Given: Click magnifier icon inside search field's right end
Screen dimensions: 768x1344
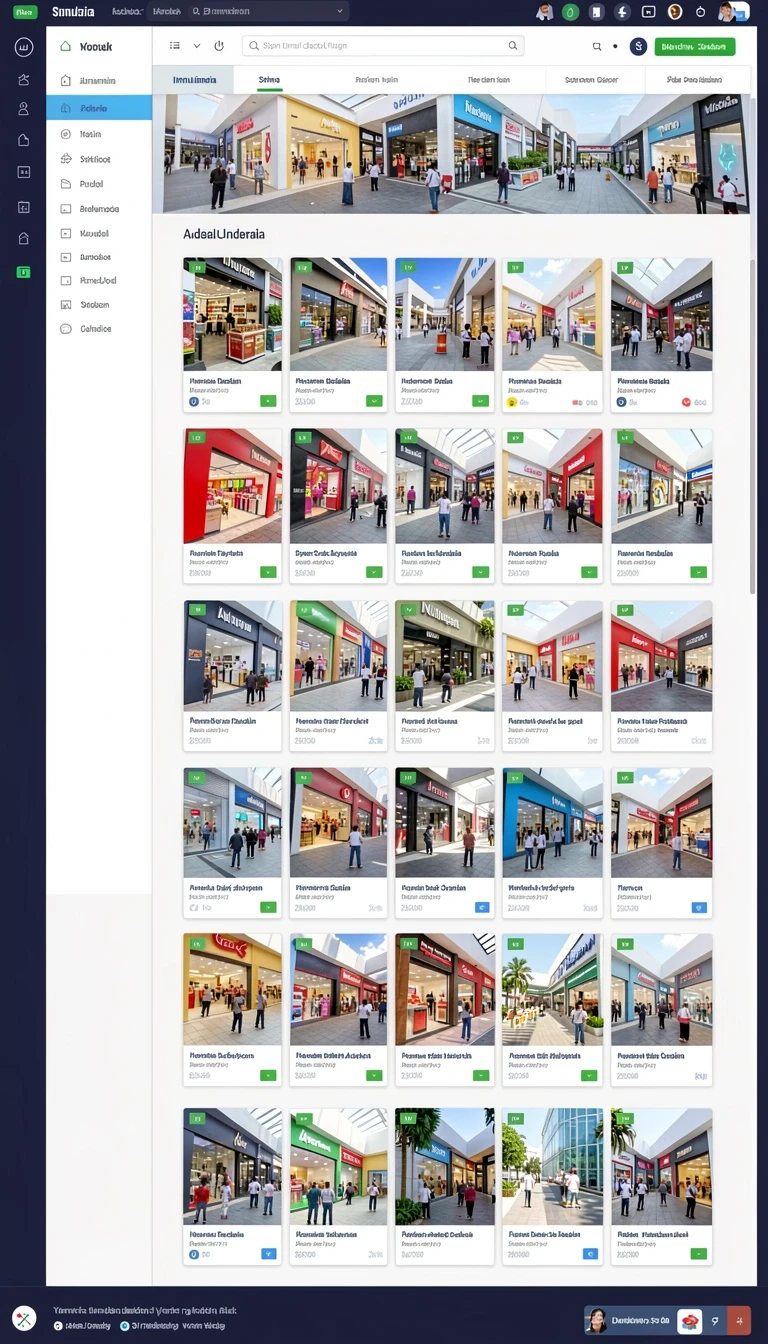Looking at the screenshot, I should point(513,46).
